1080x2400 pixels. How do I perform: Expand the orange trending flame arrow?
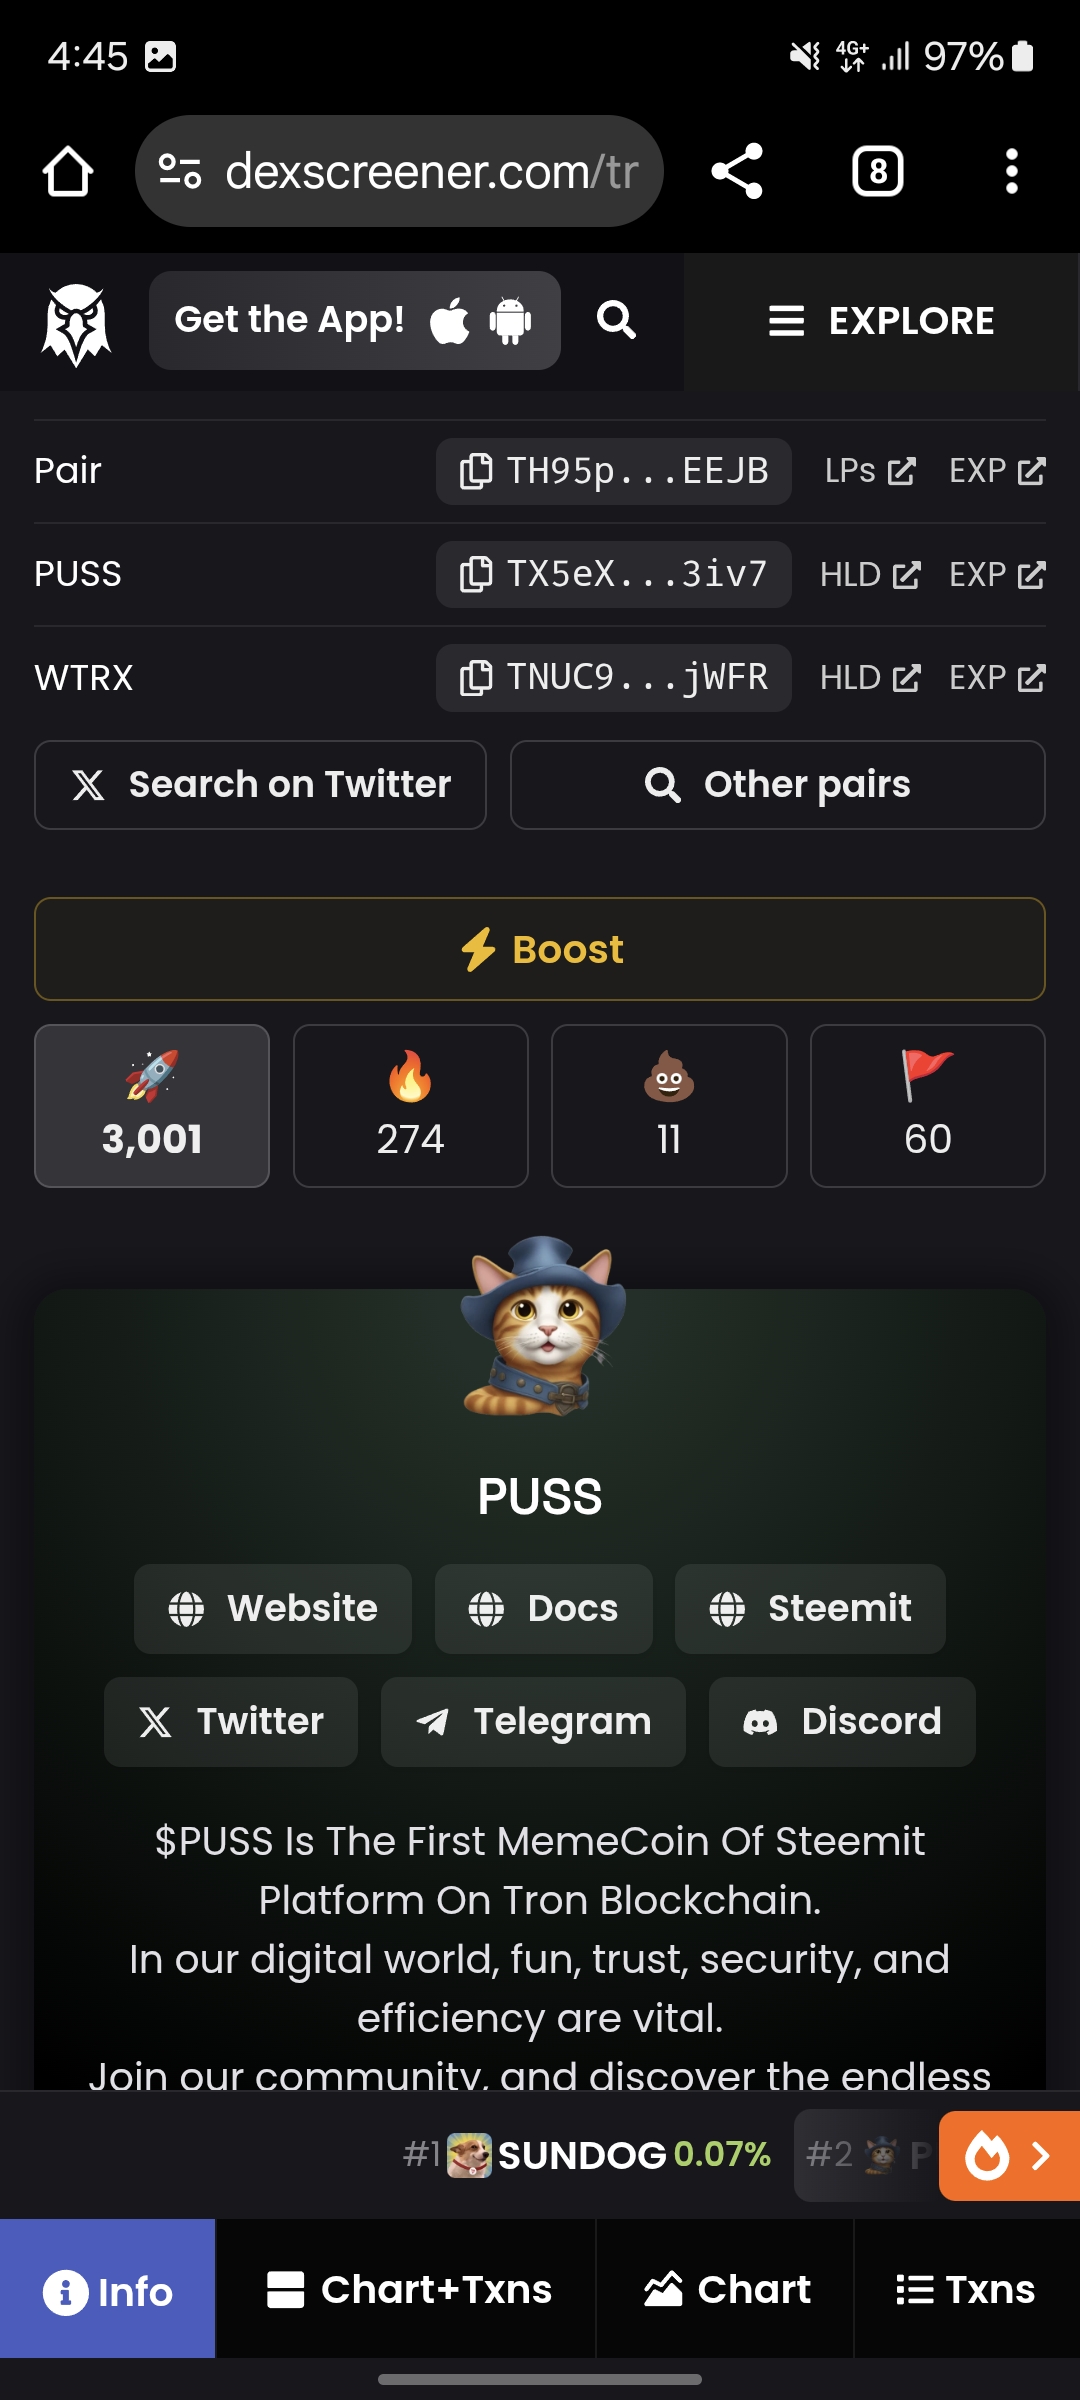[x=1009, y=2156]
